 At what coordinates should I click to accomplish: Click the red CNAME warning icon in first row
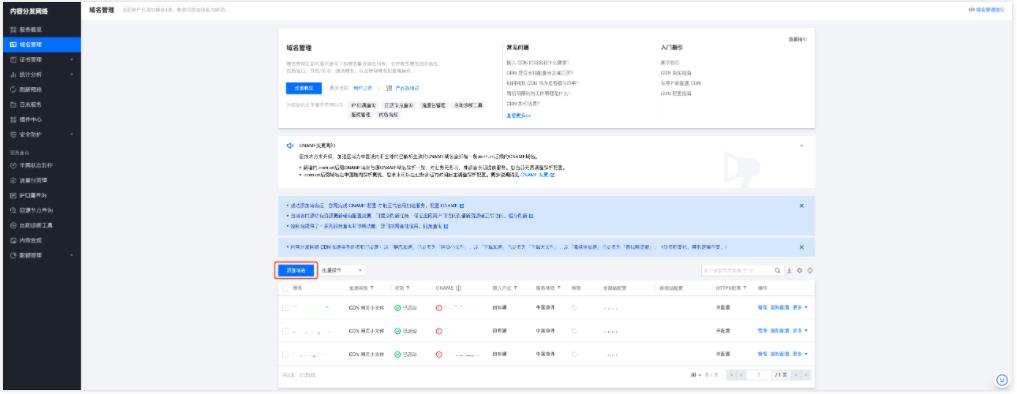tap(439, 308)
